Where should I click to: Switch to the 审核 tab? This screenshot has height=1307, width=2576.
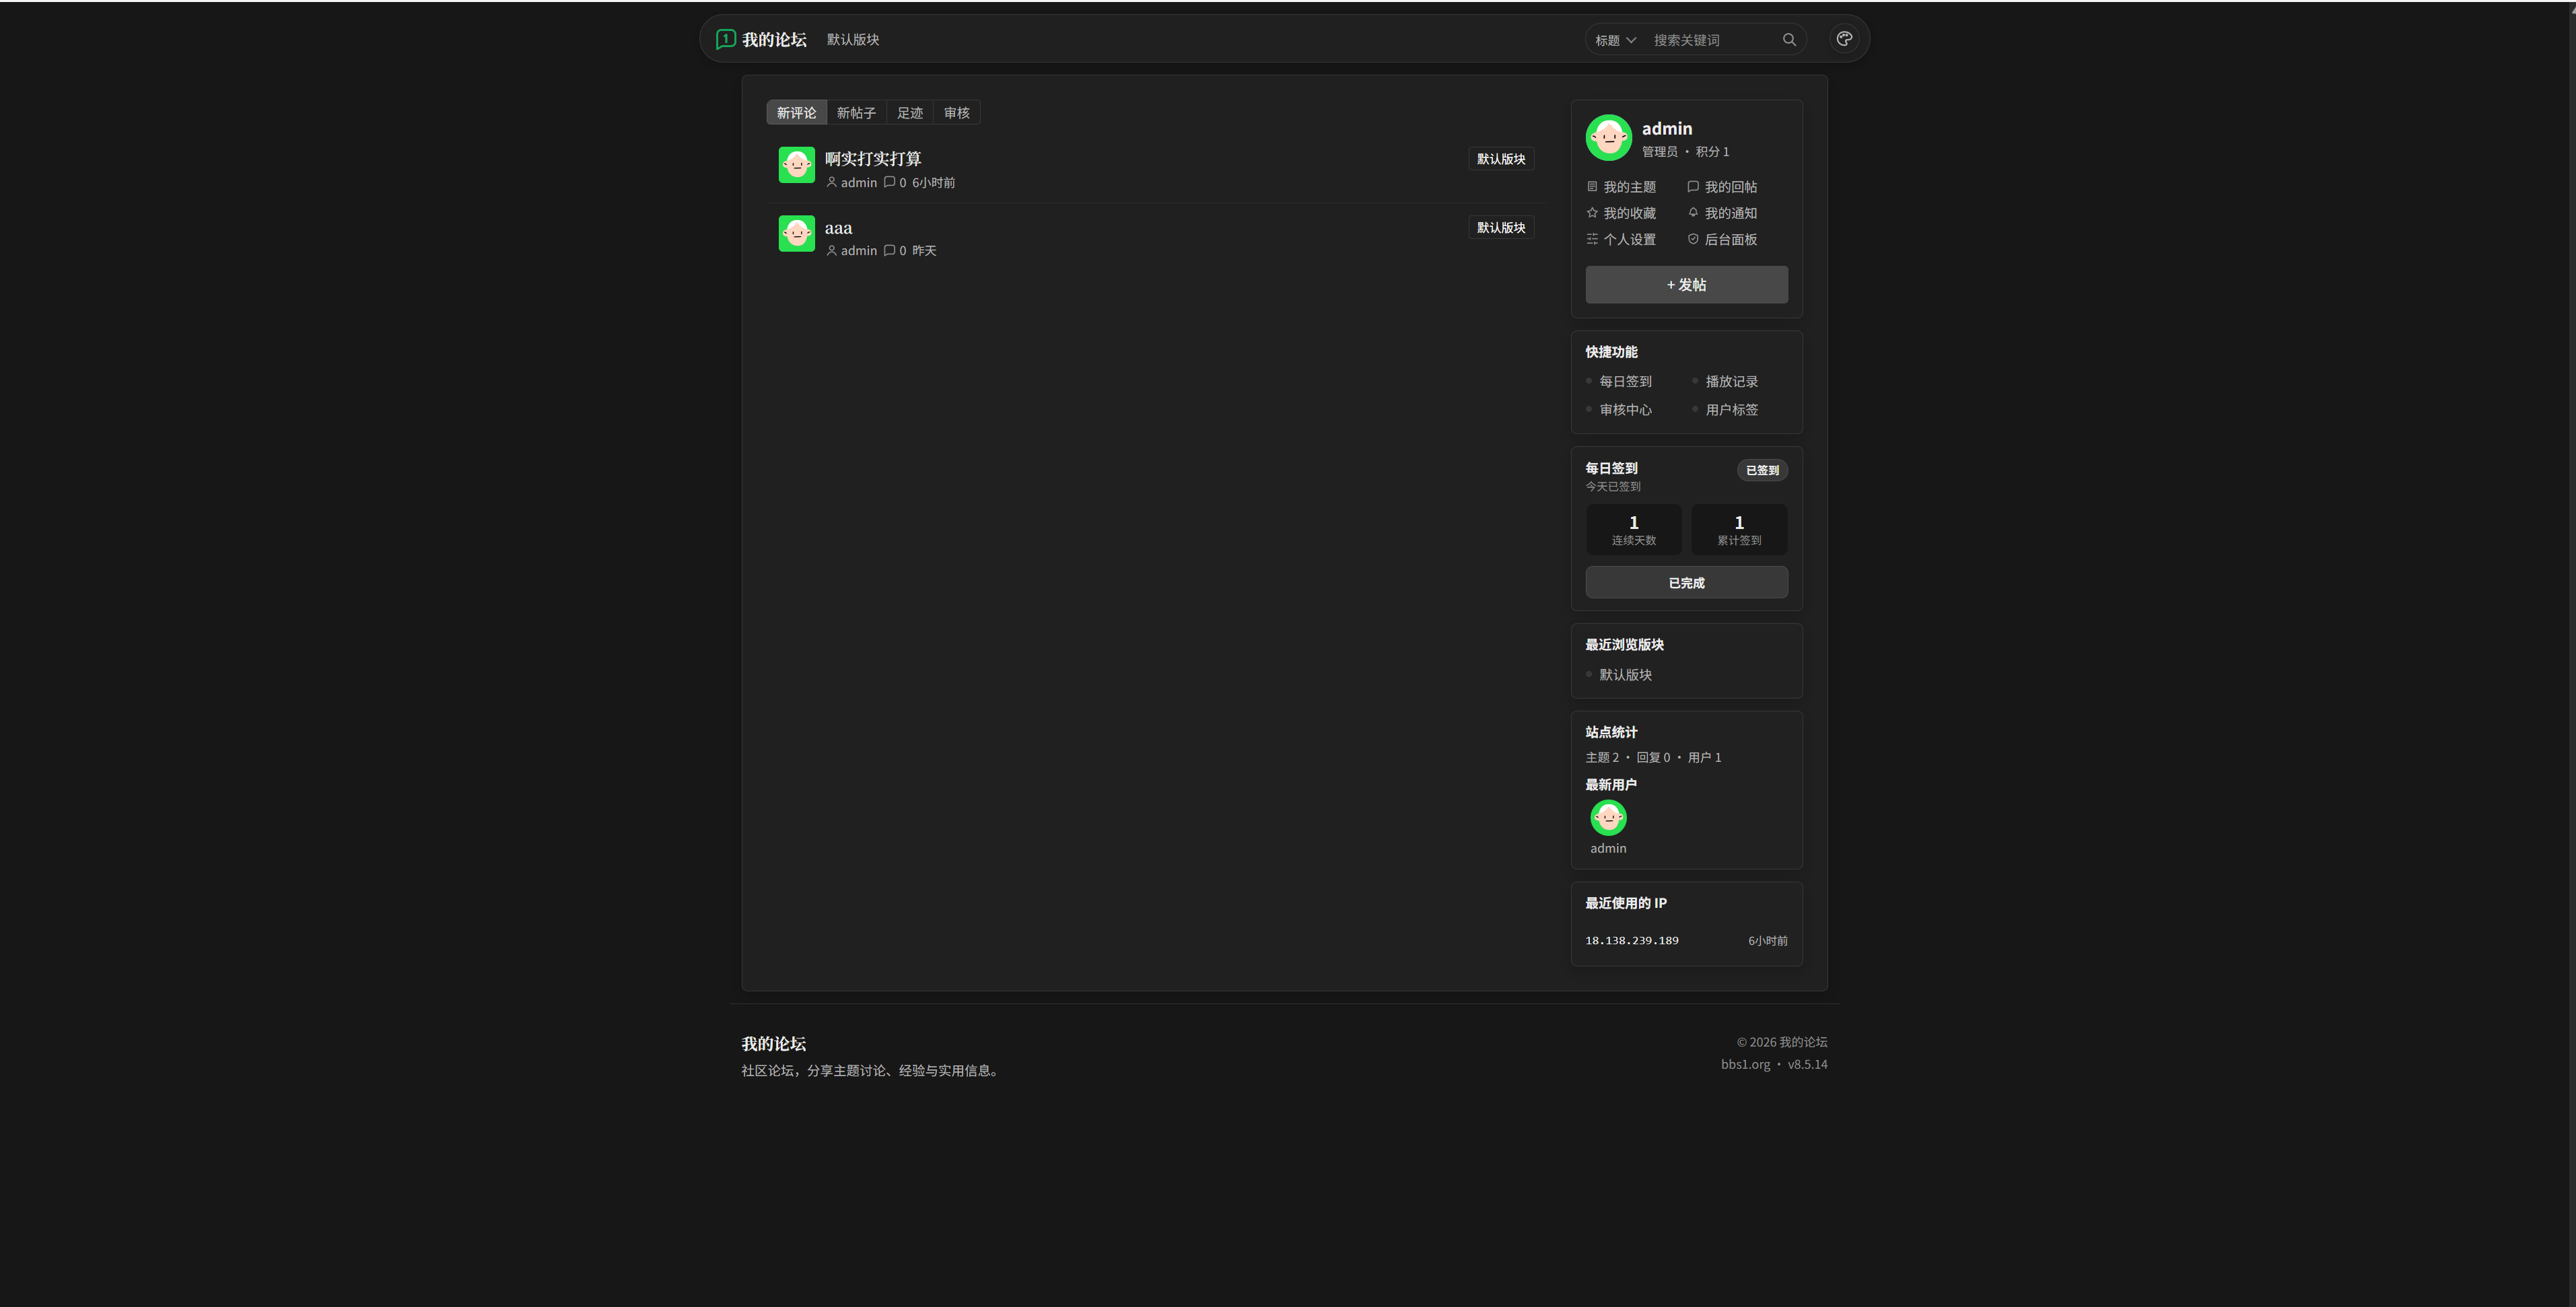click(957, 113)
